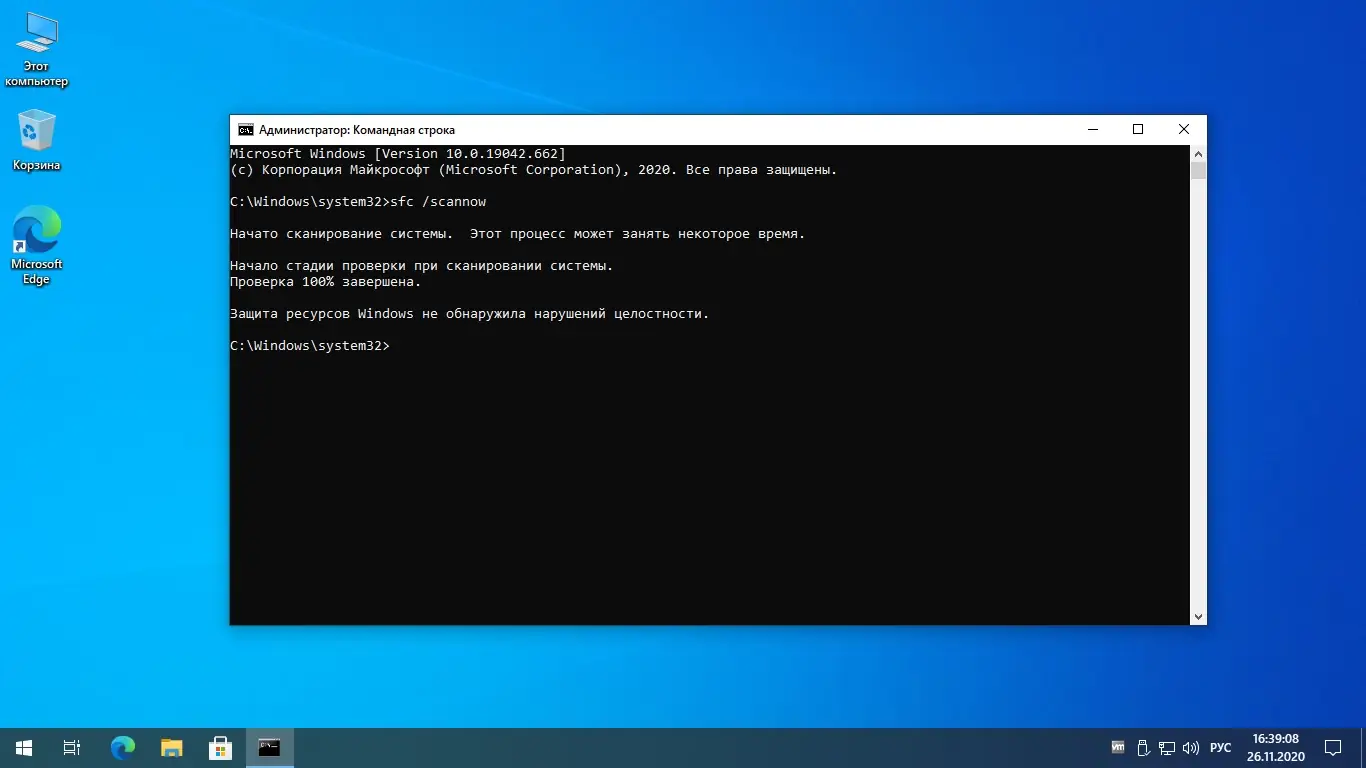This screenshot has width=1366, height=768.
Task: Click the Command Prompt taskbar button
Action: pos(269,747)
